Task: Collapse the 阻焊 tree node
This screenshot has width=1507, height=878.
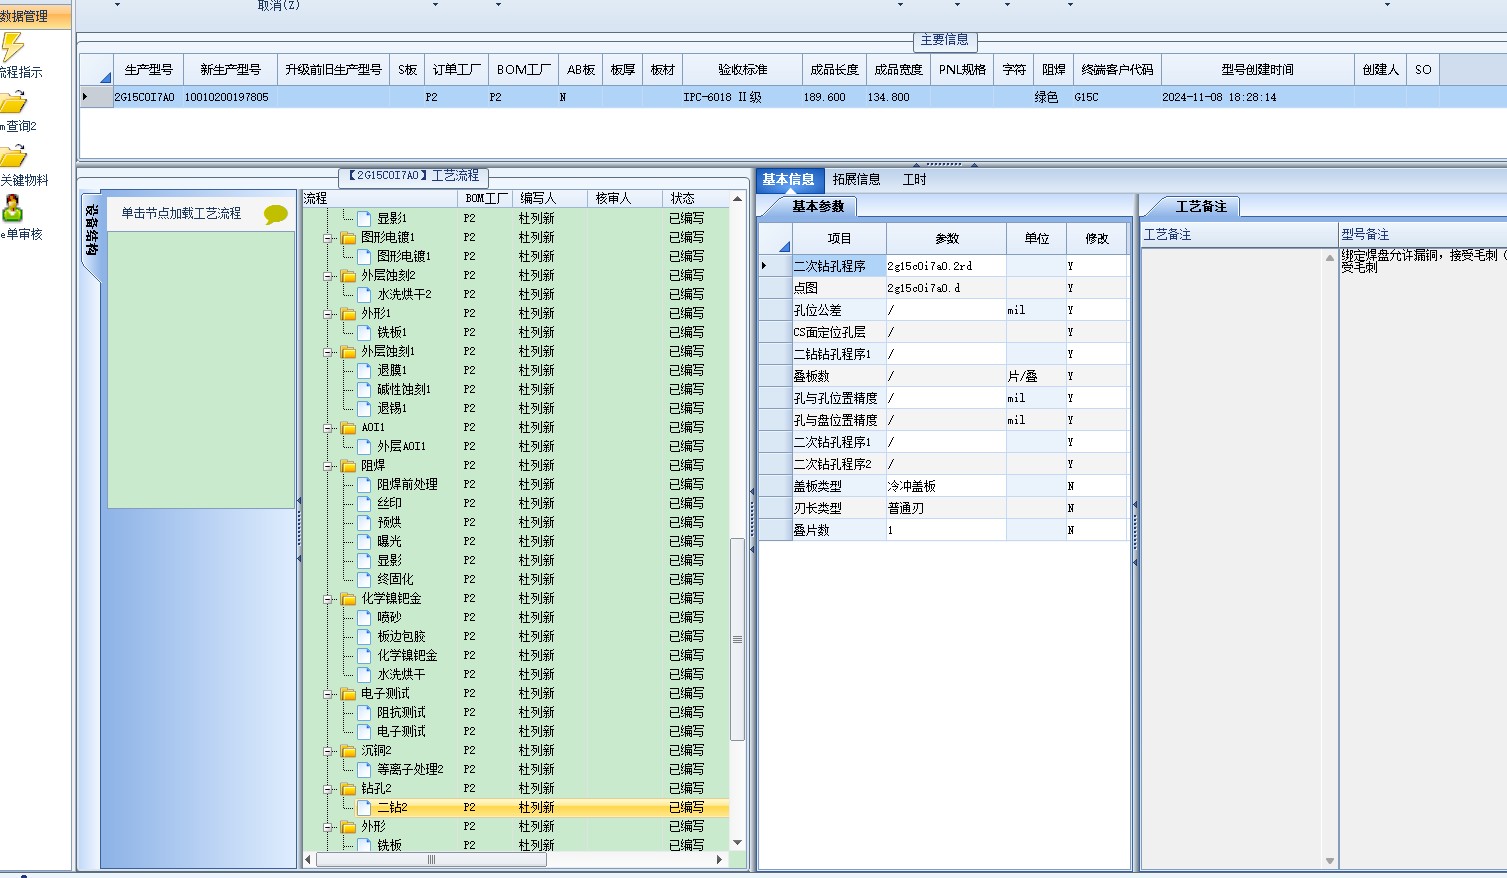Action: point(328,466)
